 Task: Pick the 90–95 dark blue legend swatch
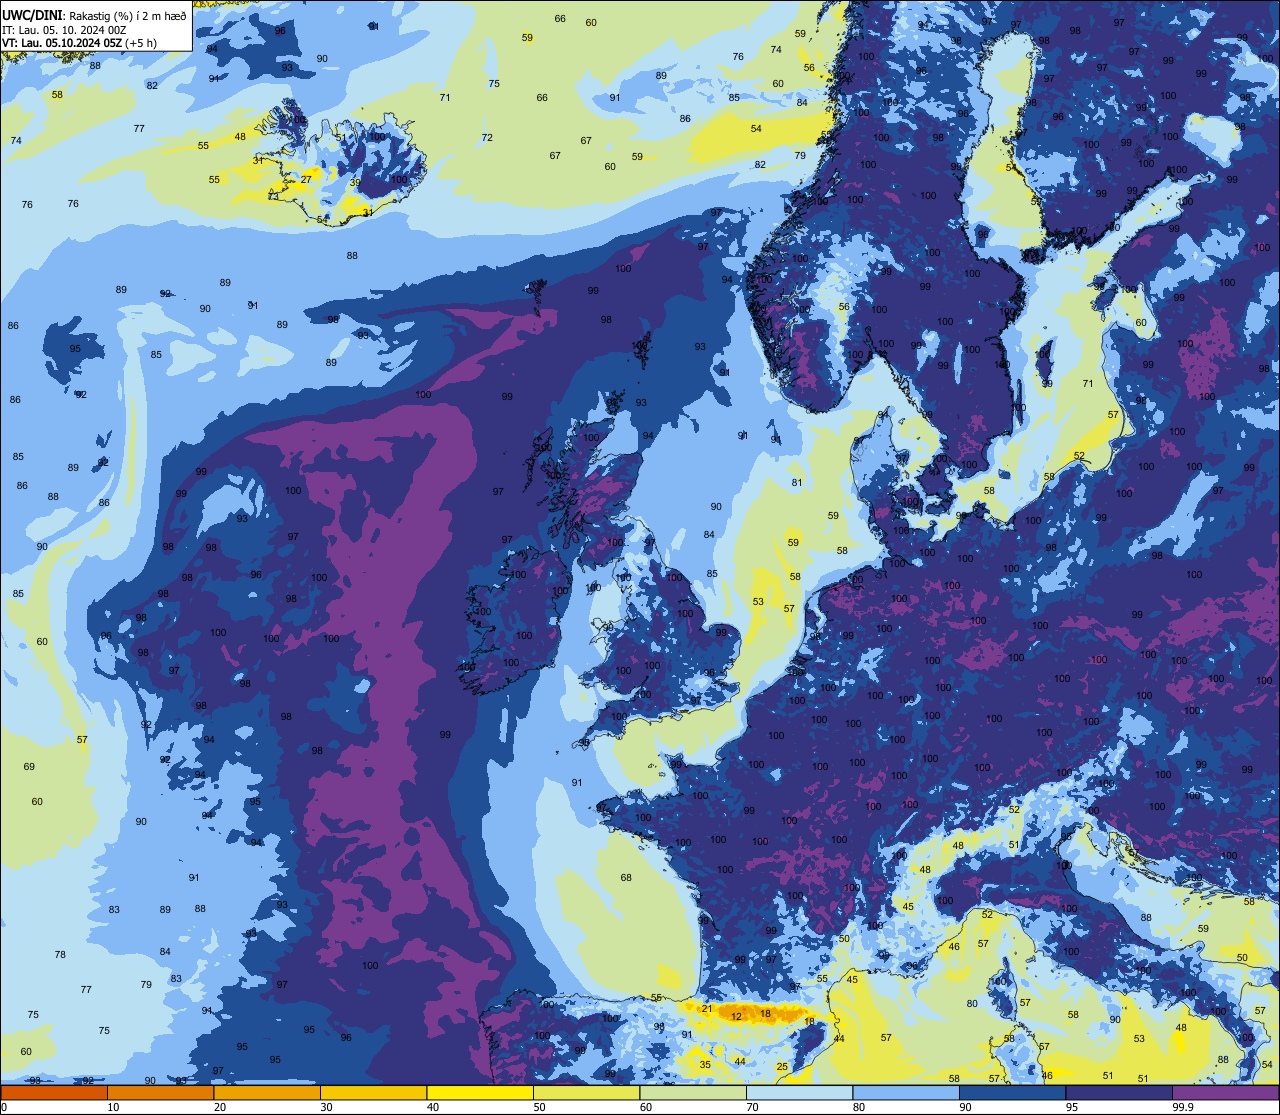click(x=1013, y=1092)
